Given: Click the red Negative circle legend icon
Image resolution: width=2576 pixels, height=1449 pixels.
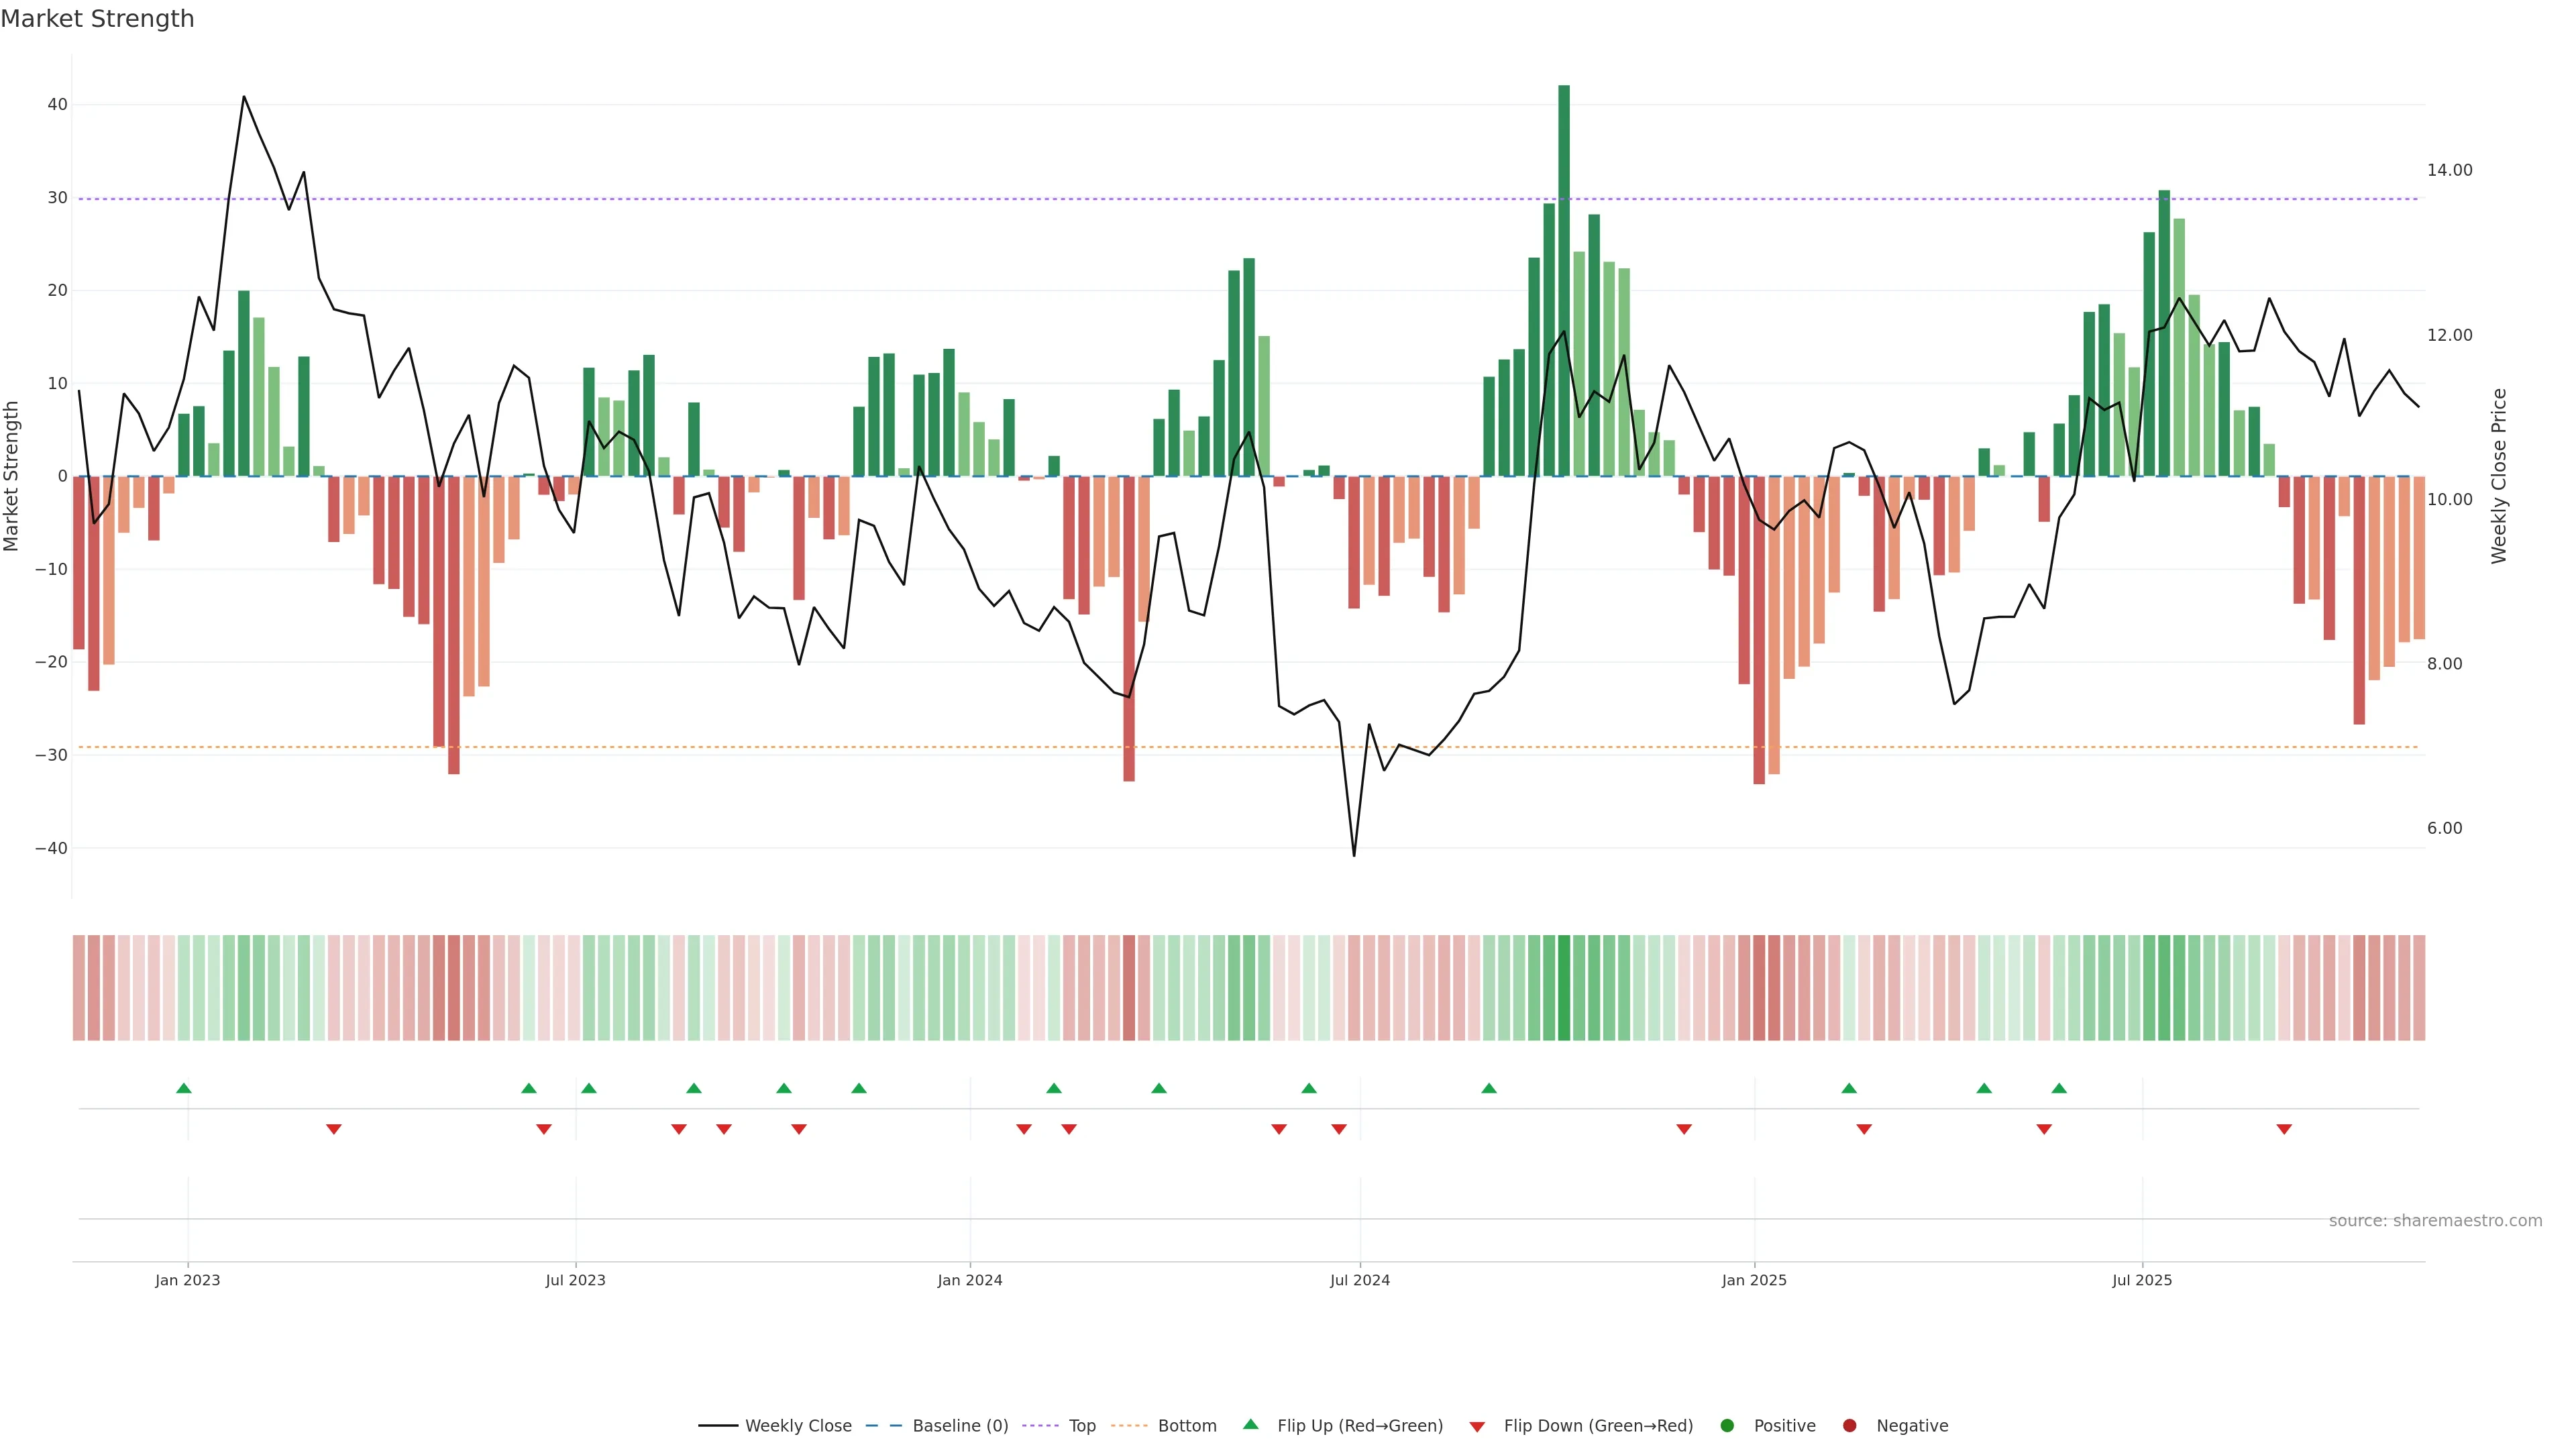Looking at the screenshot, I should tap(1849, 1425).
